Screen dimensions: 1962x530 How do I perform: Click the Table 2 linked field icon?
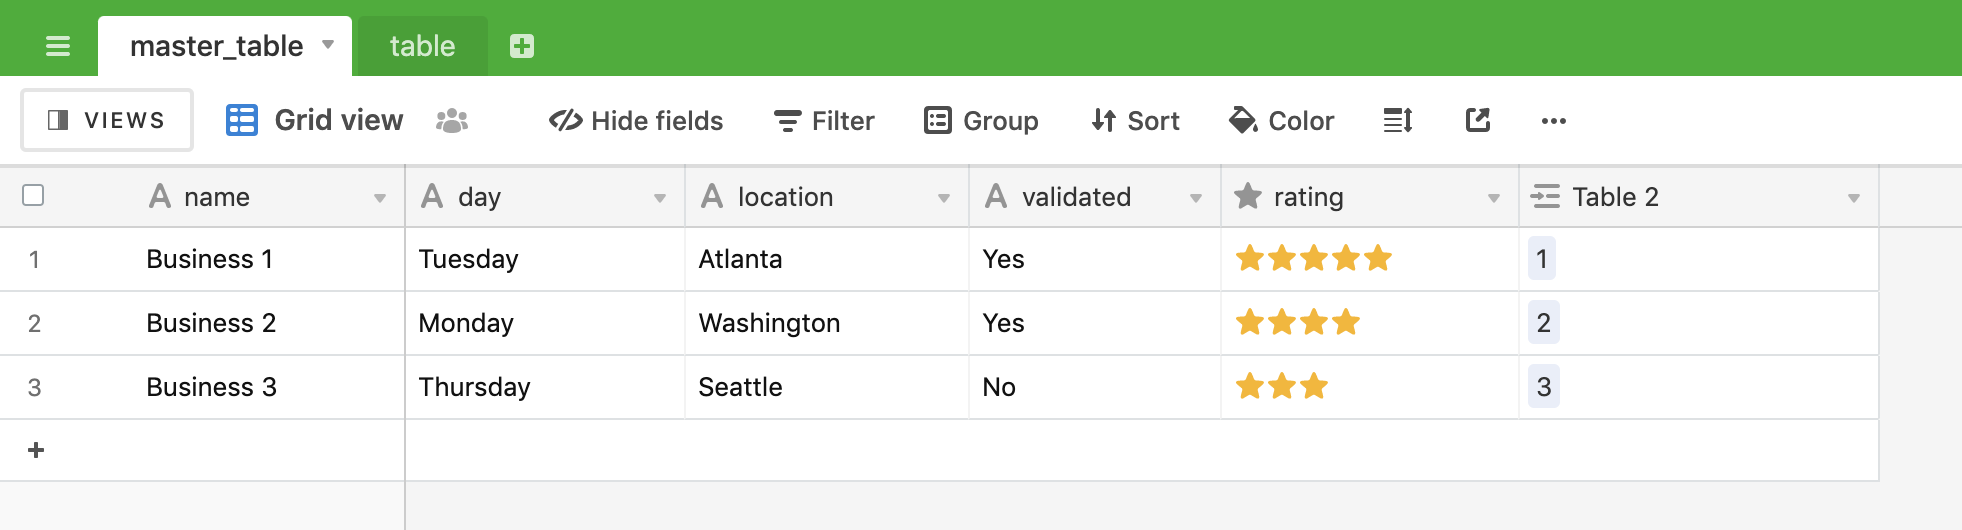tap(1545, 196)
